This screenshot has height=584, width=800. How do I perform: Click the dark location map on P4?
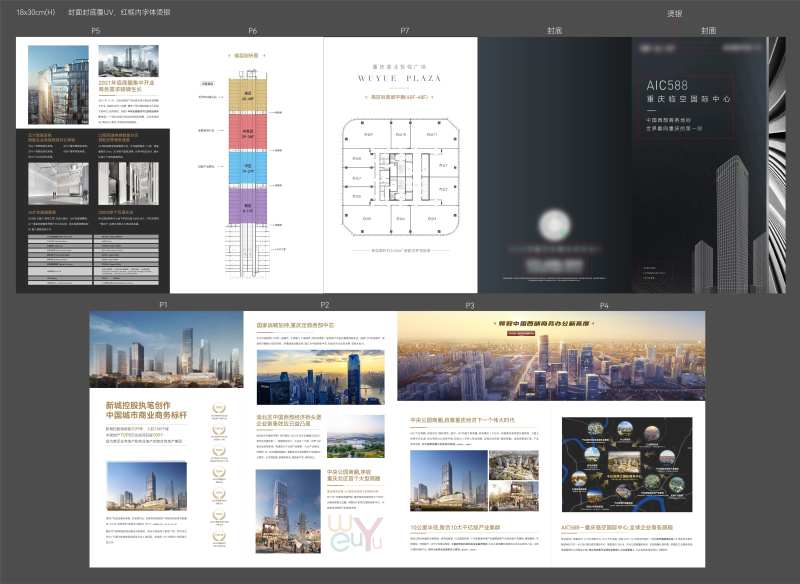click(627, 465)
